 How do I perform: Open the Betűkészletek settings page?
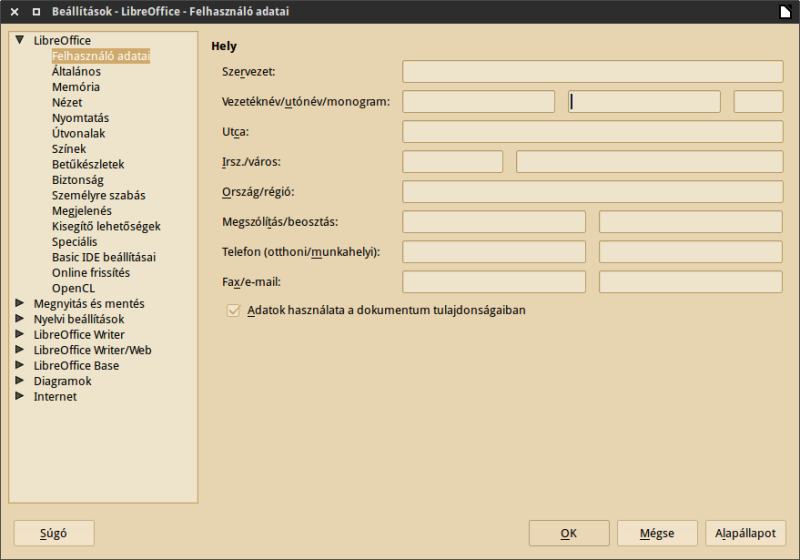tap(88, 164)
